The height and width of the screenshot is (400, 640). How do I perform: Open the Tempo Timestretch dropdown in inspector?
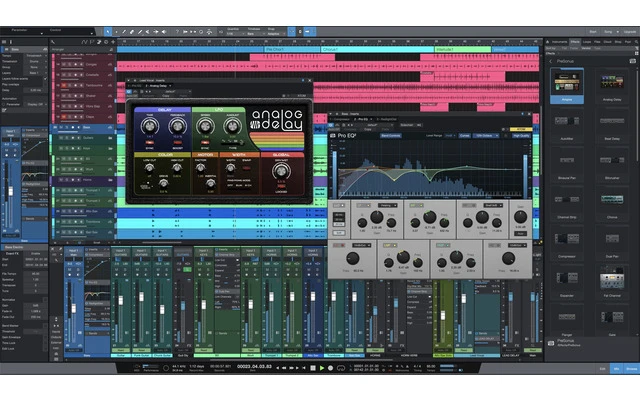pos(35,56)
